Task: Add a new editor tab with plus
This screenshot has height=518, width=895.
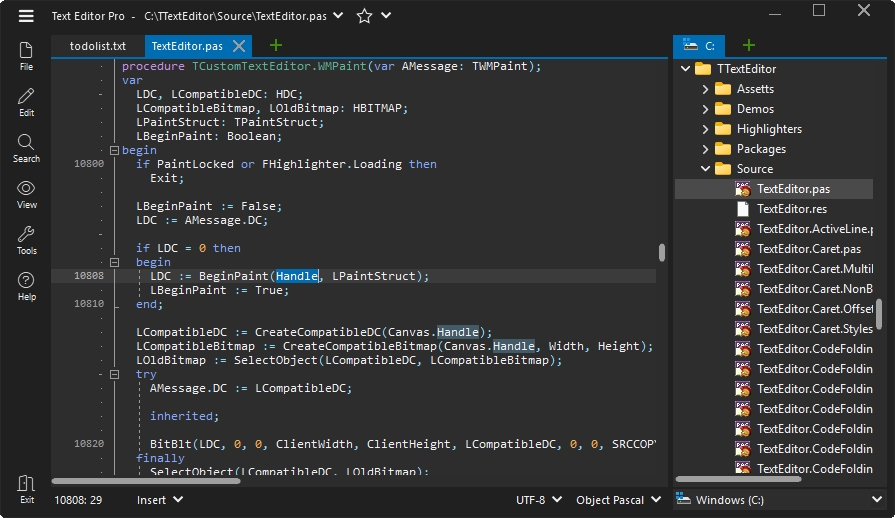Action: click(276, 46)
